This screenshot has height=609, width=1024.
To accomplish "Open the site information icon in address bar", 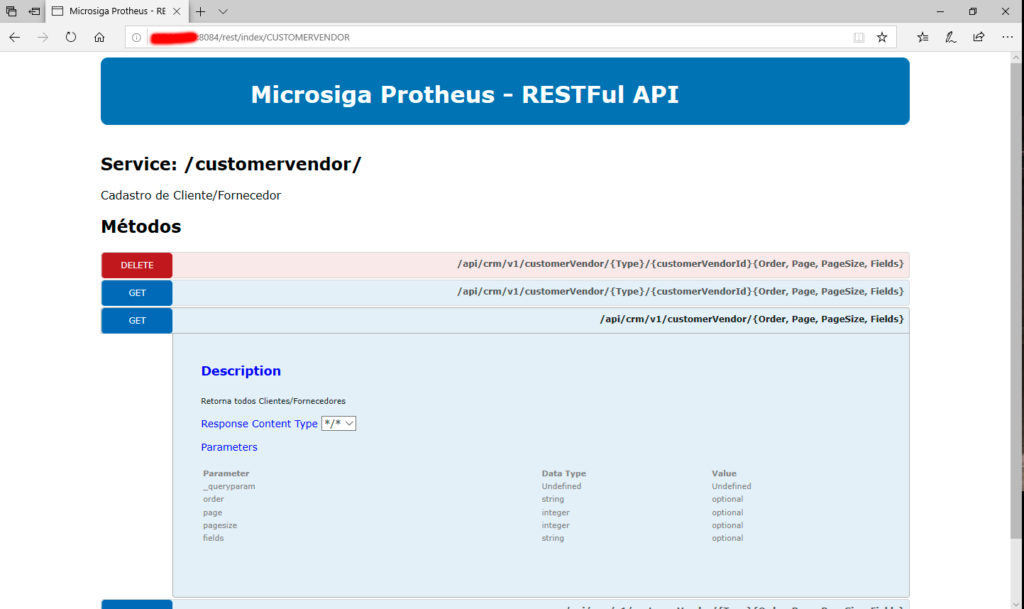I will pos(136,37).
